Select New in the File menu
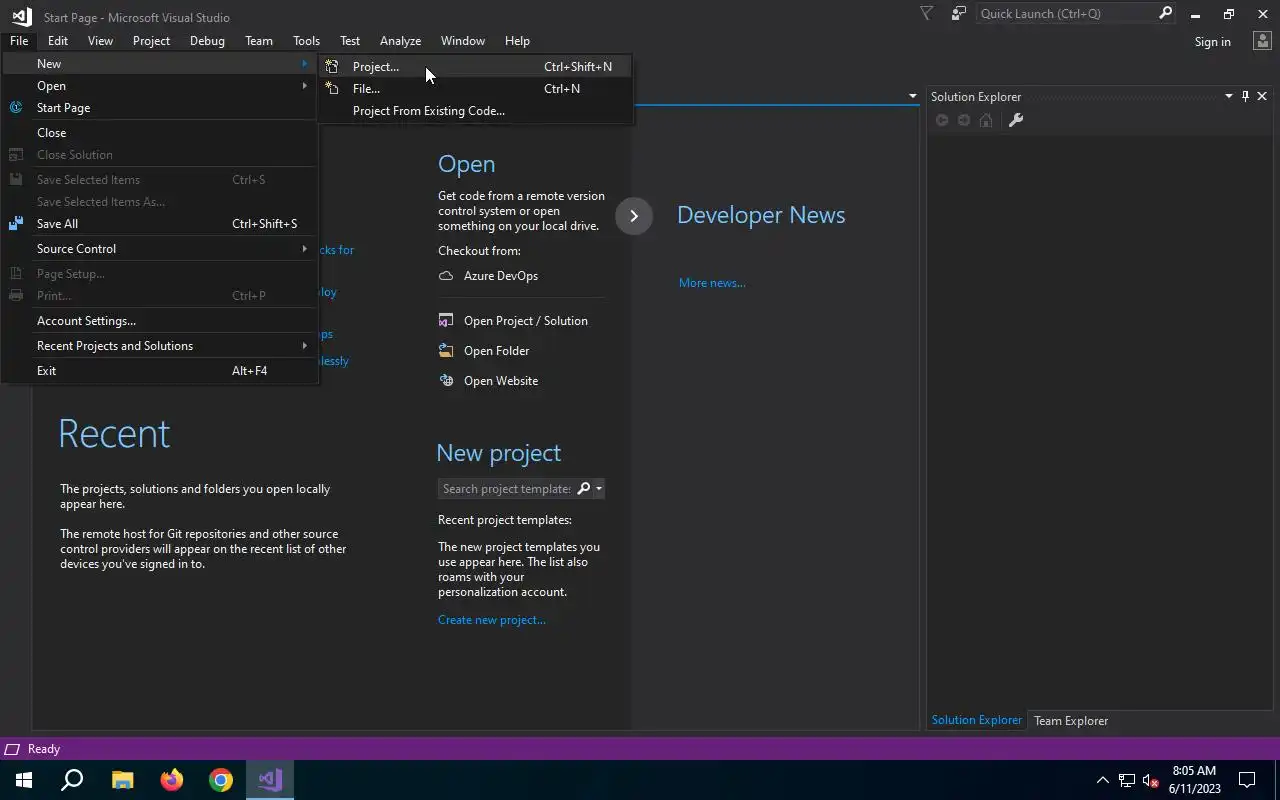 (x=160, y=64)
